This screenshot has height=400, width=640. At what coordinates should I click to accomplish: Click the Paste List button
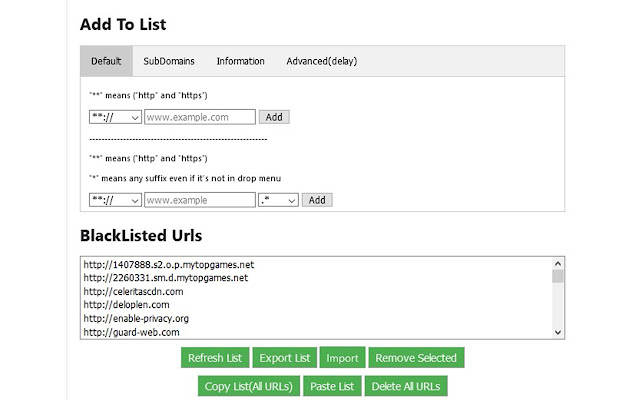[x=332, y=386]
